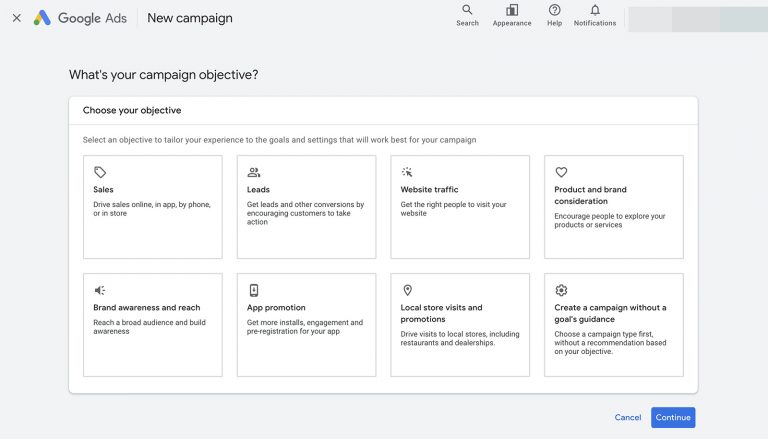This screenshot has height=439, width=768.
Task: Choose the Website traffic objective title
Action: 430,190
